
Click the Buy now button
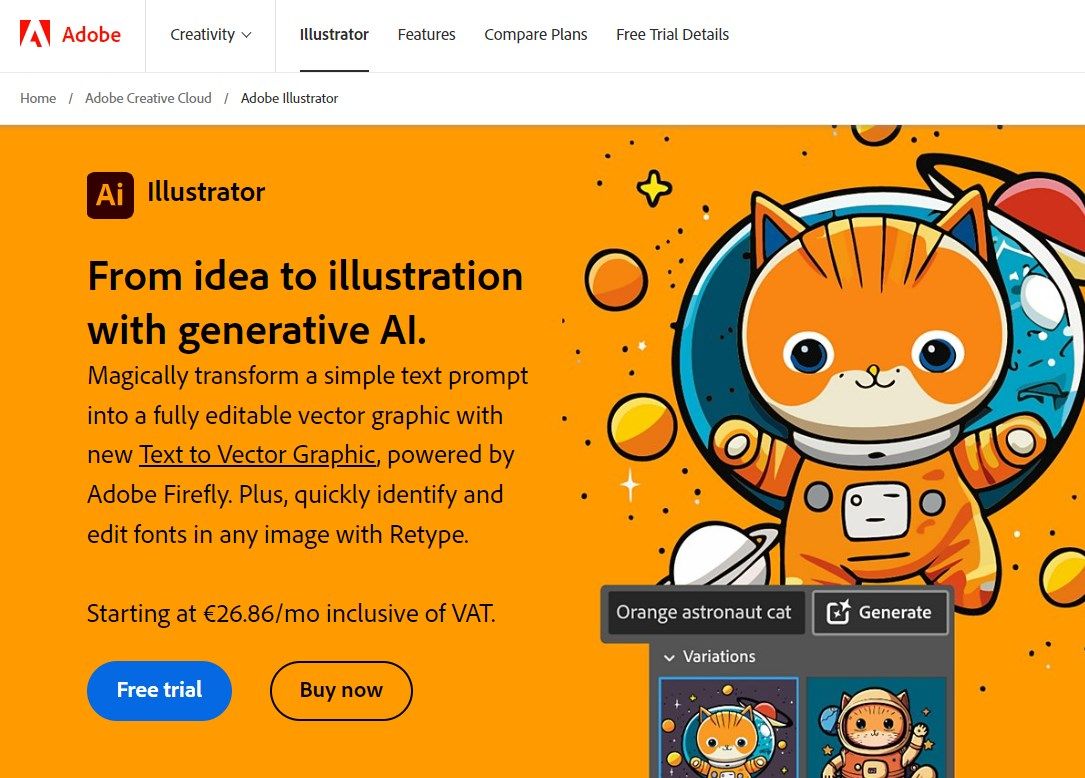pos(341,690)
